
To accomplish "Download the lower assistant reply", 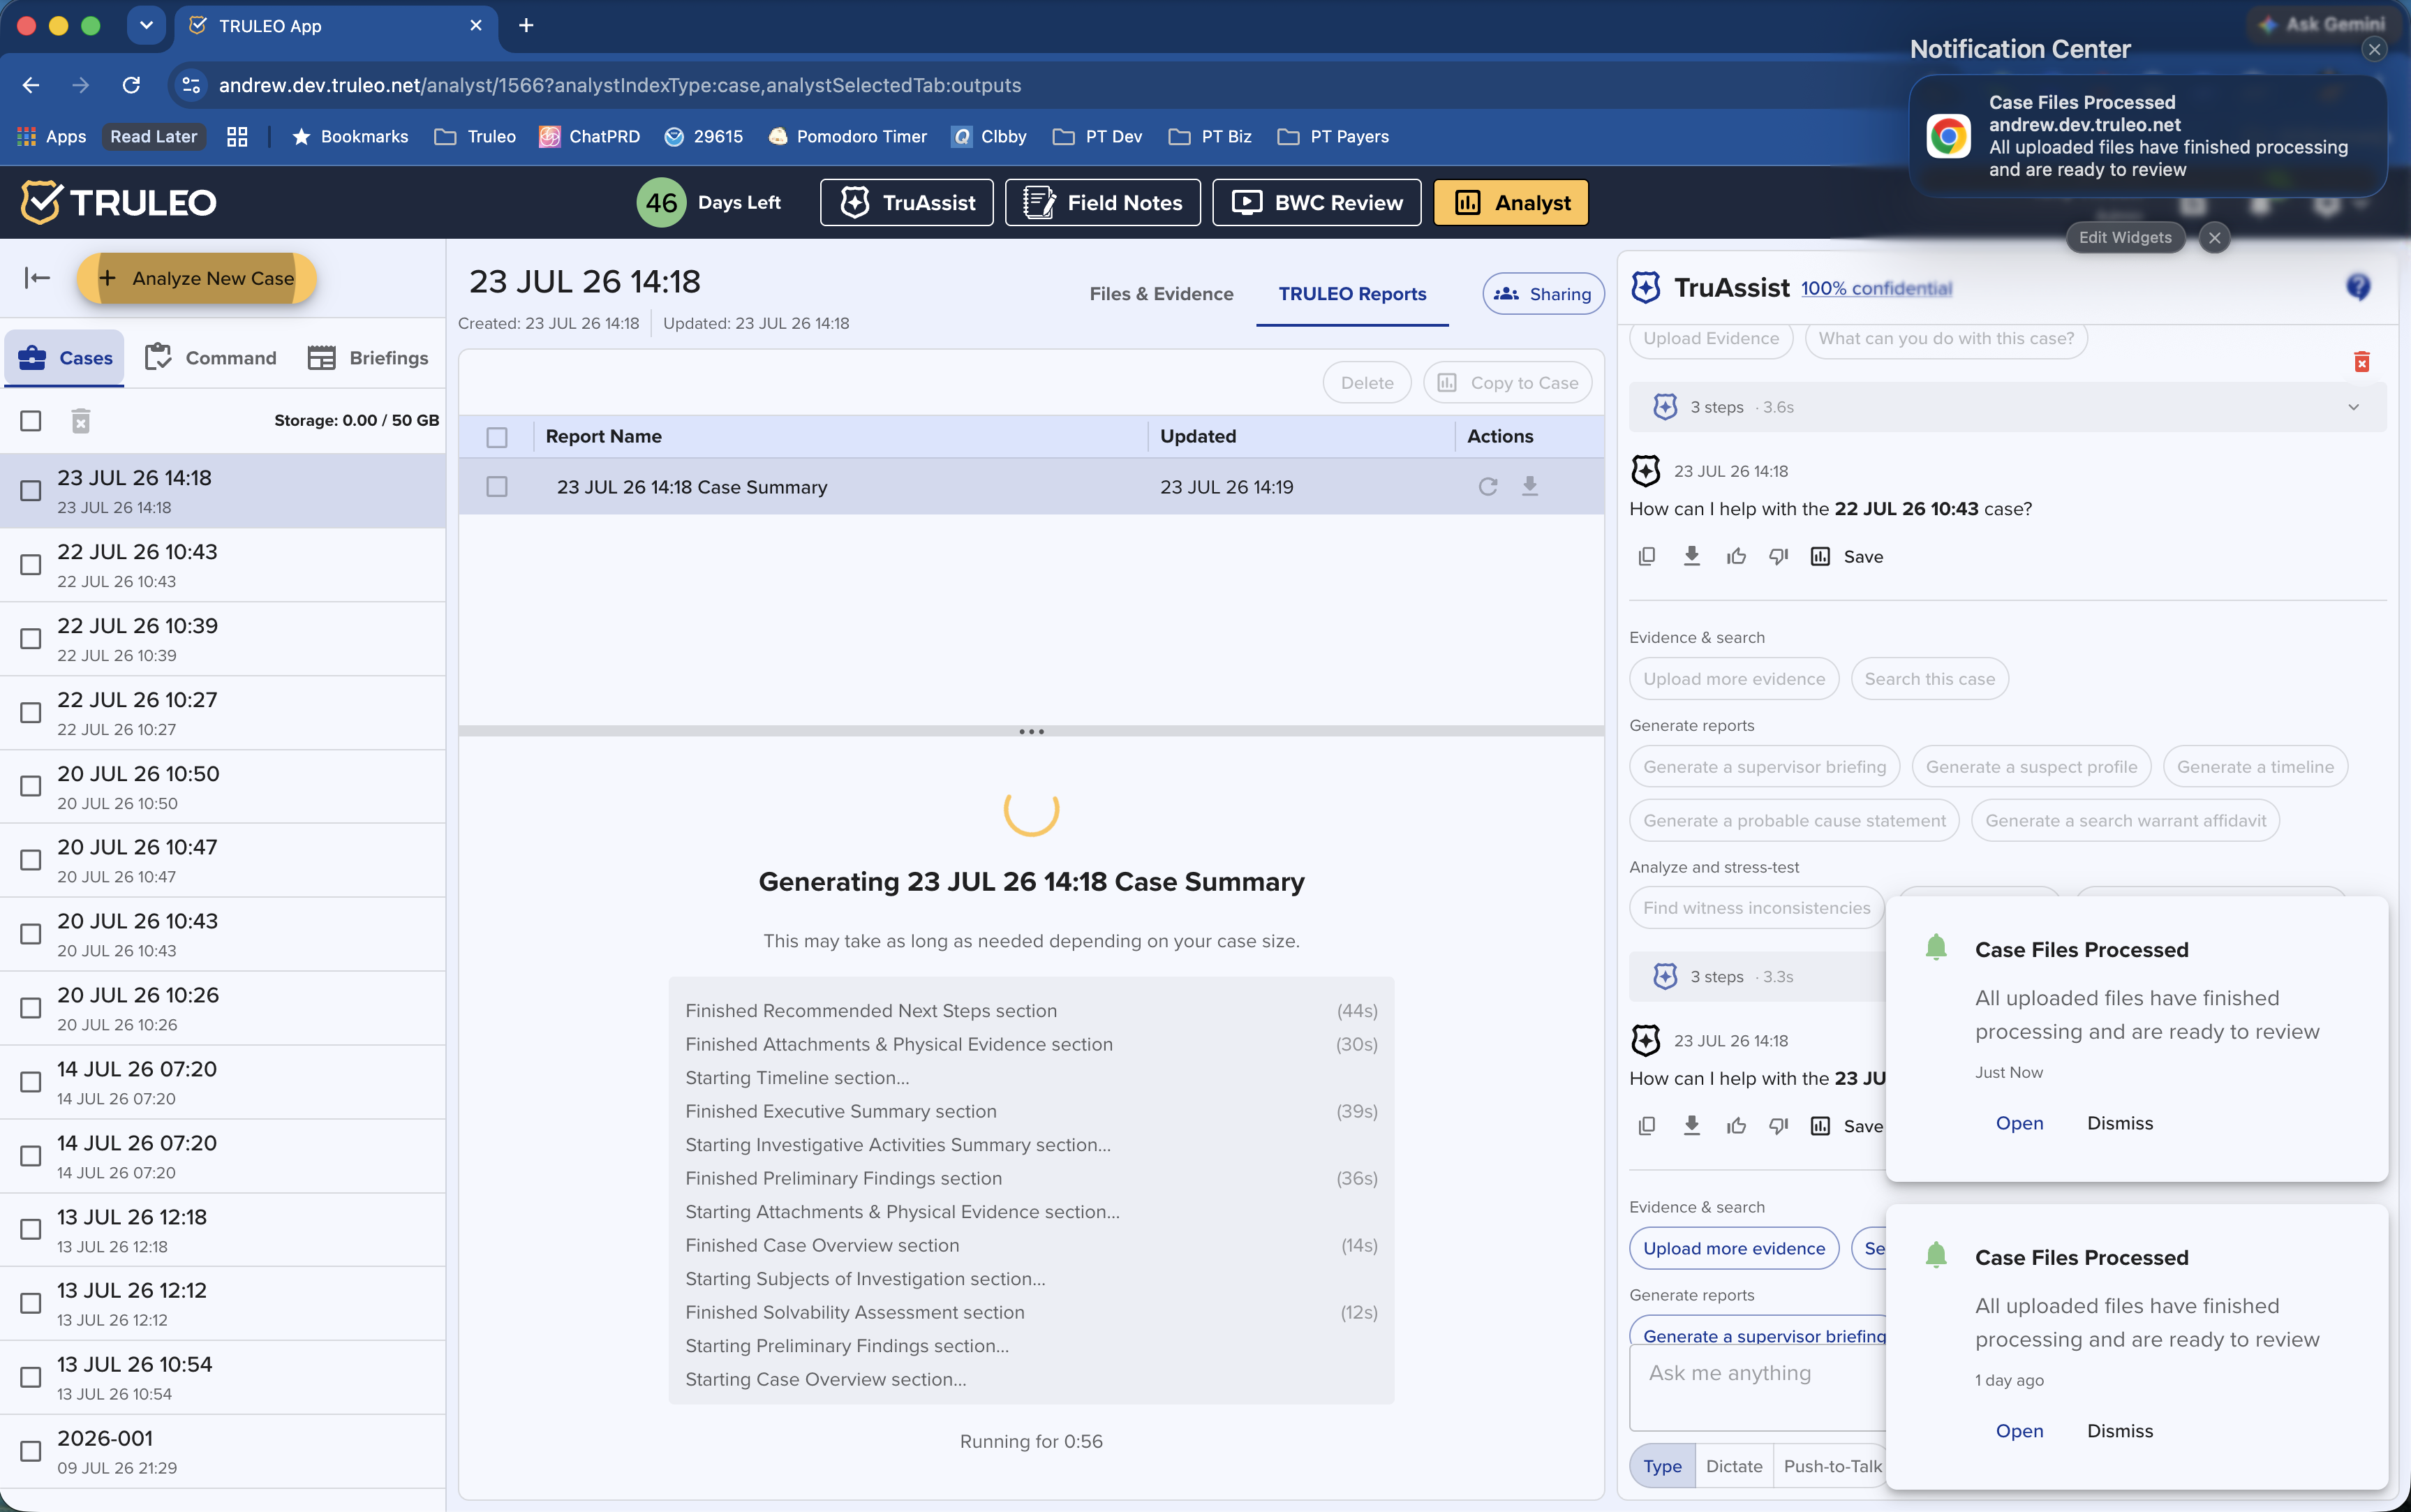I will pyautogui.click(x=1692, y=1126).
